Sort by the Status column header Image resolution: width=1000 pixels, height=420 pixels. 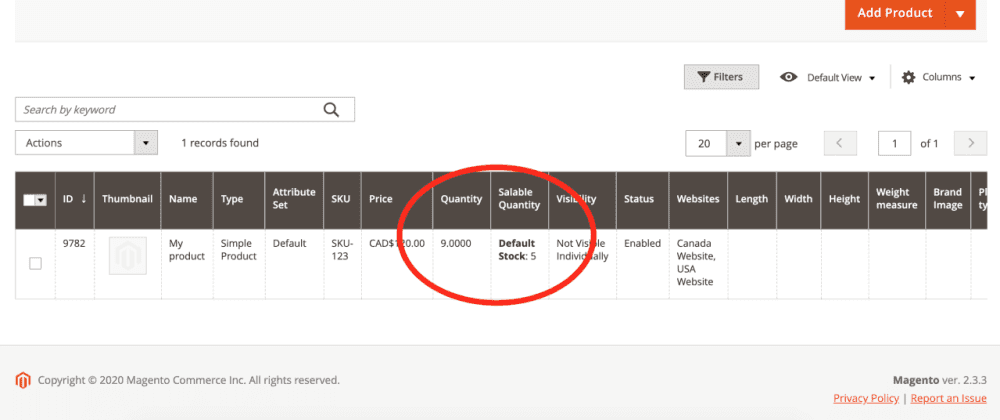(642, 199)
